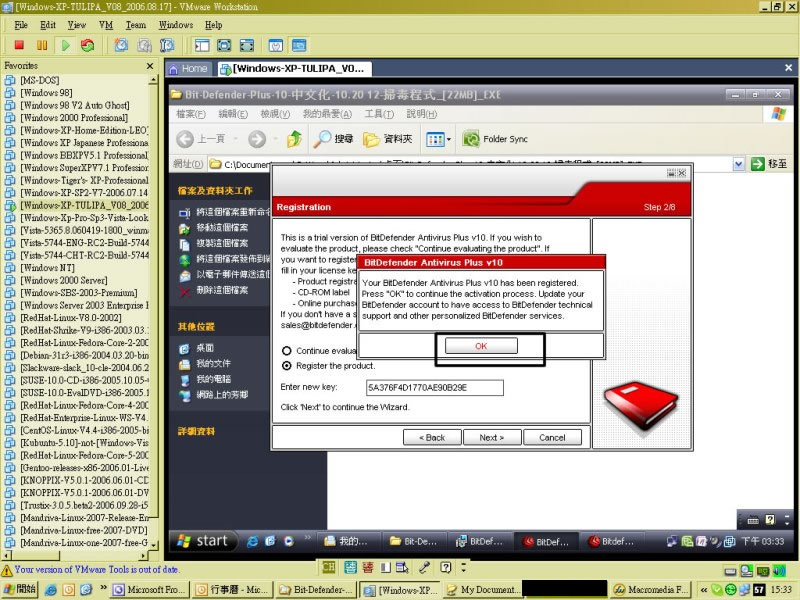Click the 資料夾 folders icon in Explorer
Image resolution: width=800 pixels, height=600 pixels.
pos(371,139)
